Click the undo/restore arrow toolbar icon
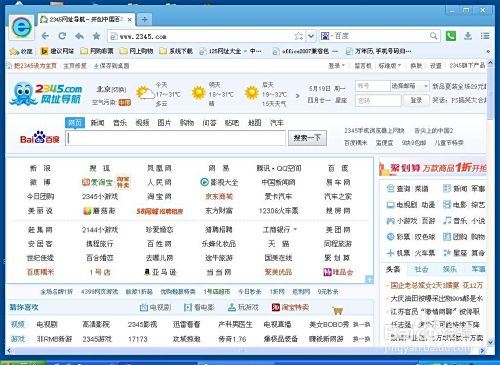This screenshot has width=500, height=365. [x=79, y=36]
